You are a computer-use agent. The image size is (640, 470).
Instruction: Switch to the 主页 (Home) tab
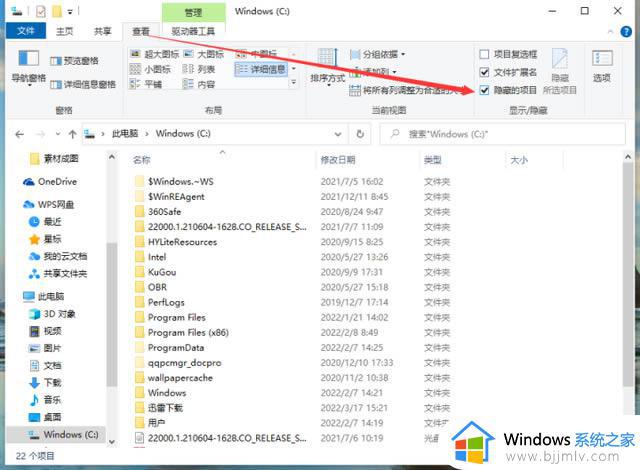pyautogui.click(x=64, y=31)
